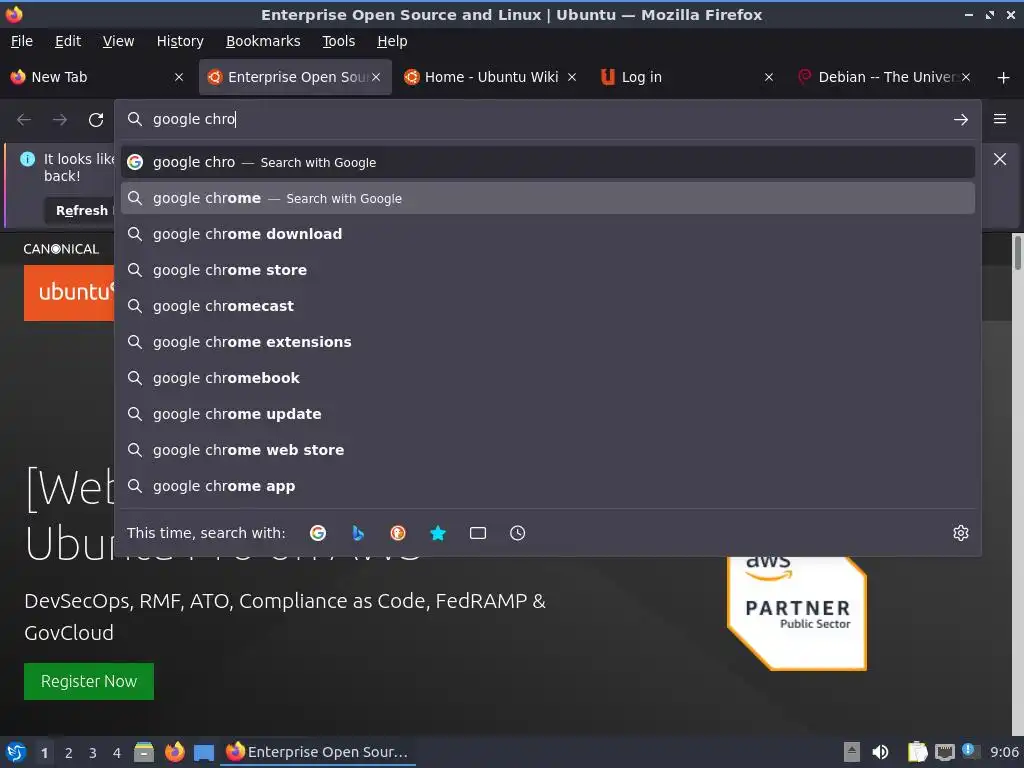Open a new tab with plus
1024x768 pixels.
[x=1004, y=77]
